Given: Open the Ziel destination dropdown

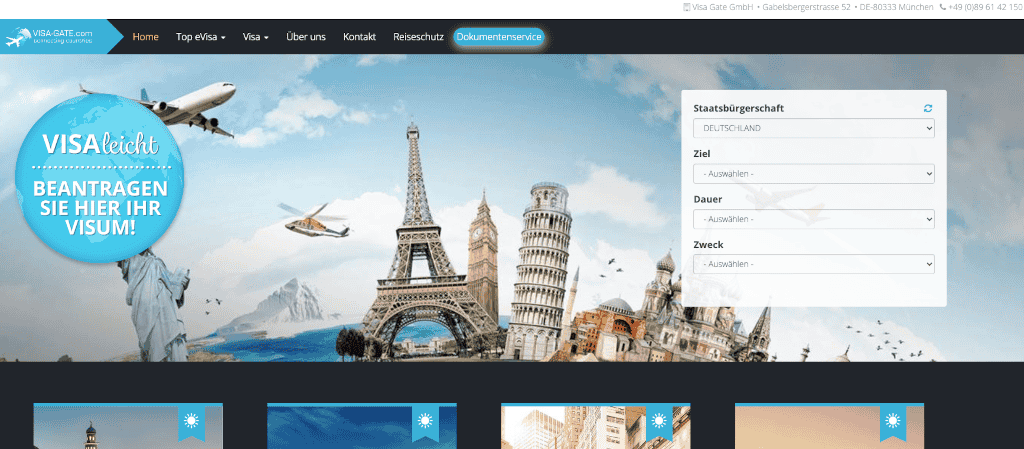Looking at the screenshot, I should (x=813, y=174).
